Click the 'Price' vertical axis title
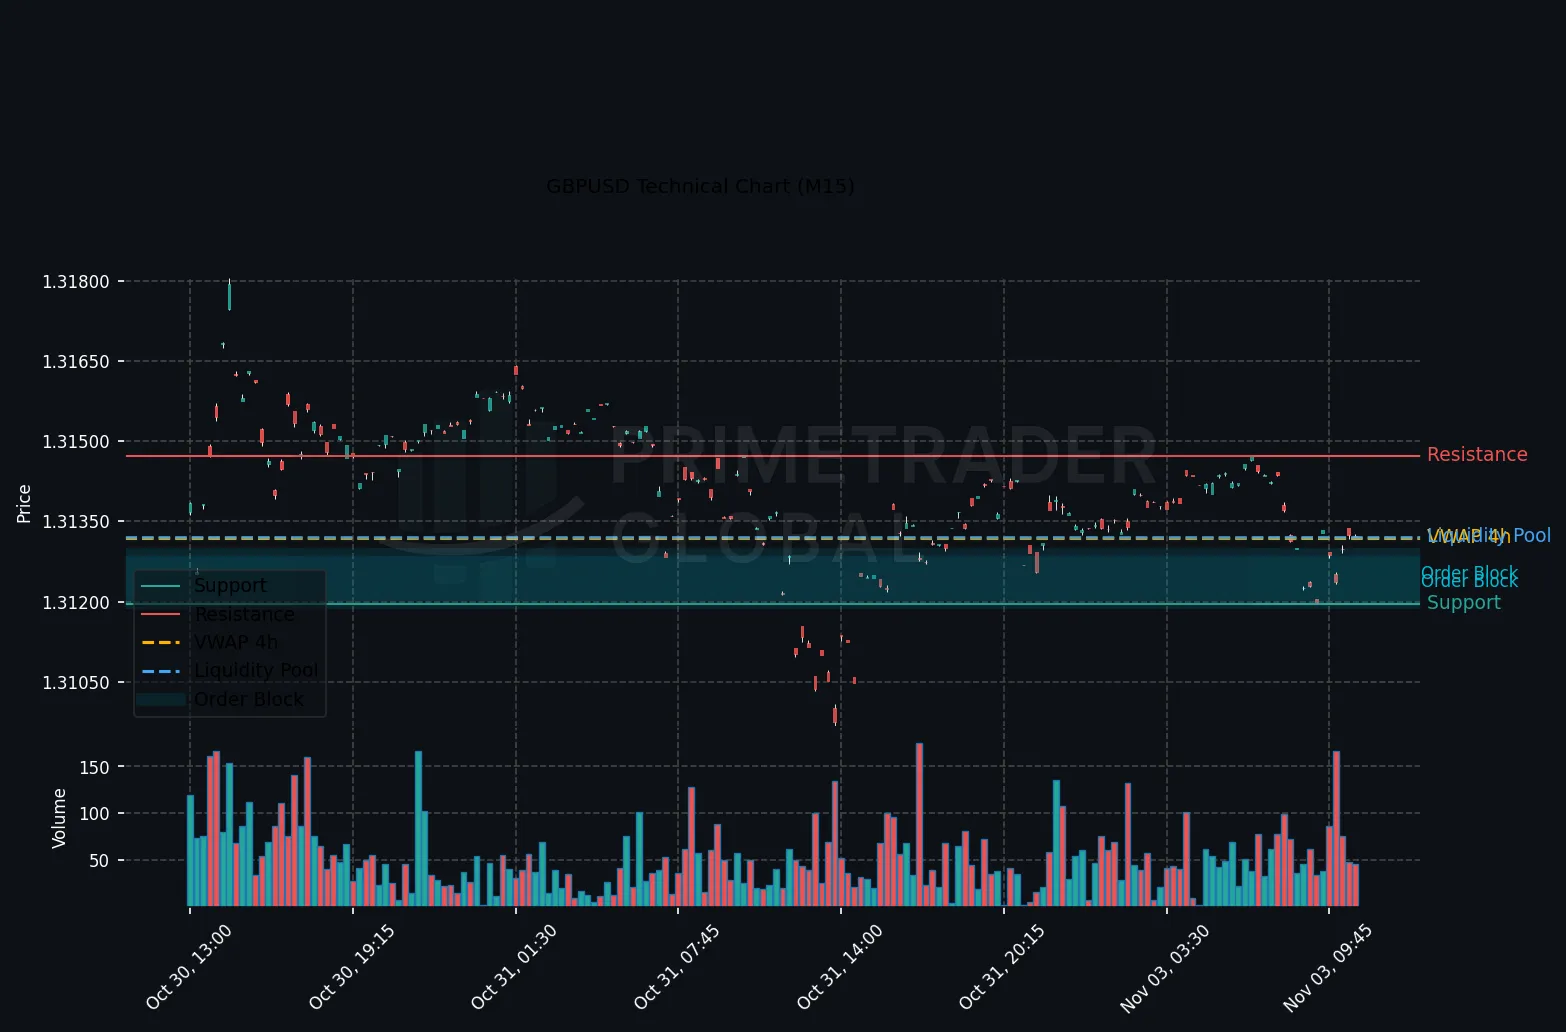The width and height of the screenshot is (1566, 1032). click(25, 503)
